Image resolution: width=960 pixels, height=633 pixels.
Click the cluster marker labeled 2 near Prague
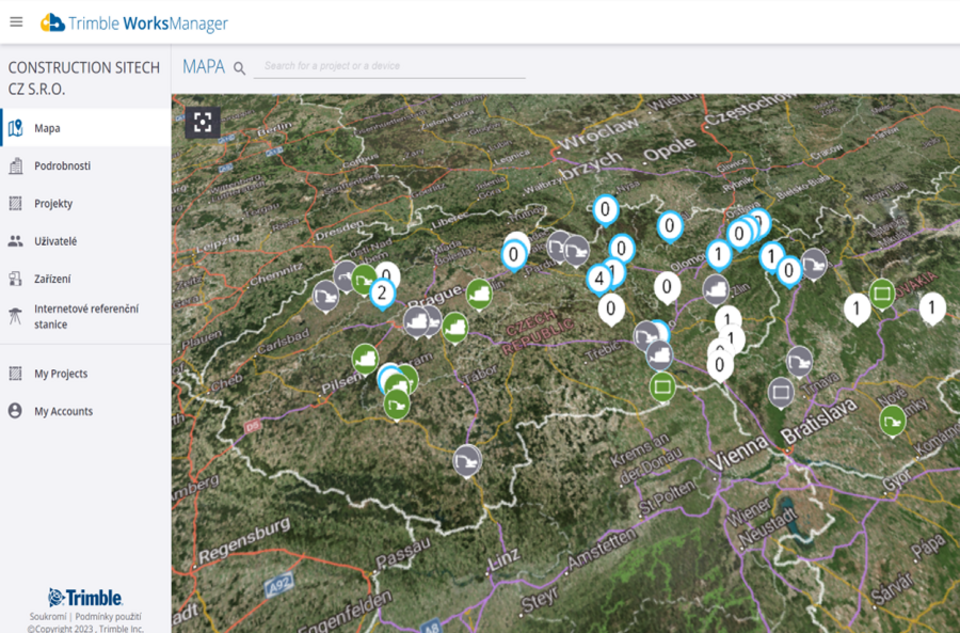381,293
